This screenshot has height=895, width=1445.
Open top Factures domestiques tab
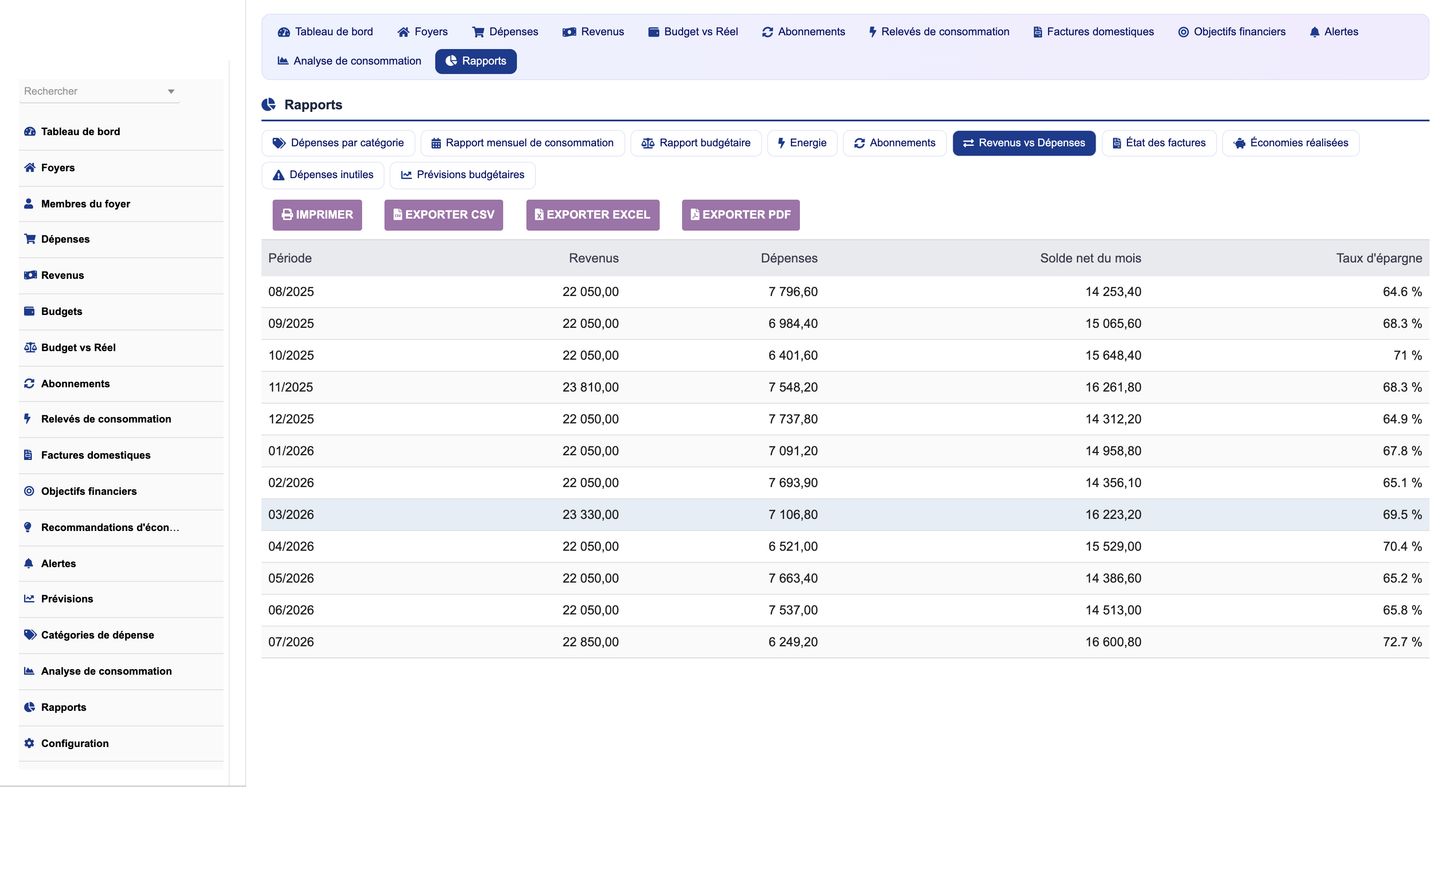[x=1093, y=32]
